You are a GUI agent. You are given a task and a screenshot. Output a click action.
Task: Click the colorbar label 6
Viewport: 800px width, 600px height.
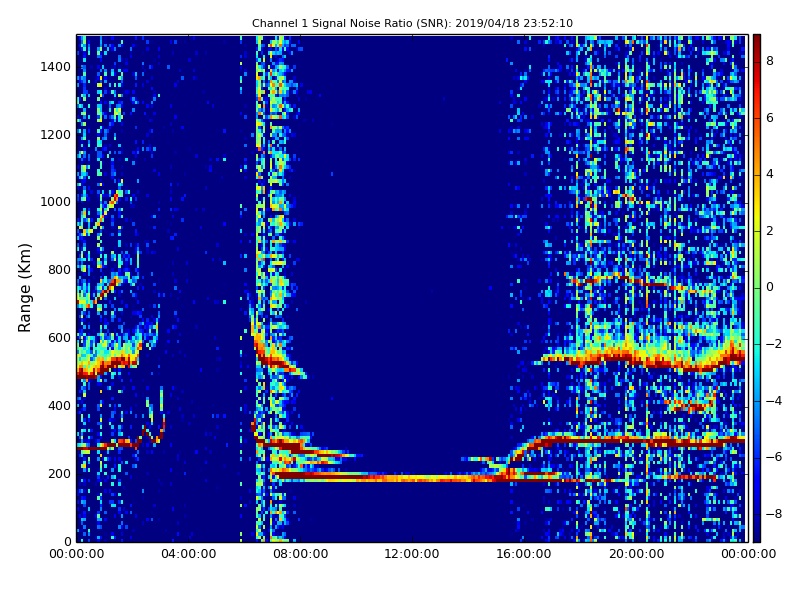pos(770,118)
